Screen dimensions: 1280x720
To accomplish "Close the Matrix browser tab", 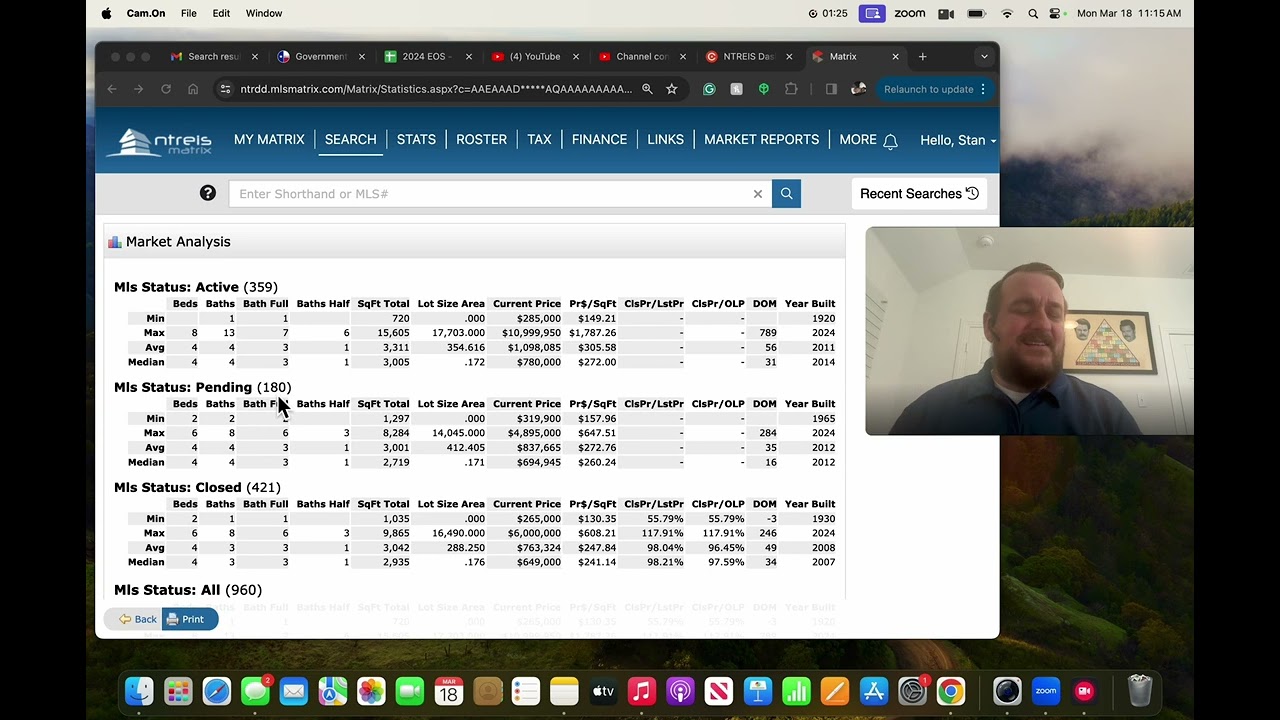I will point(896,57).
